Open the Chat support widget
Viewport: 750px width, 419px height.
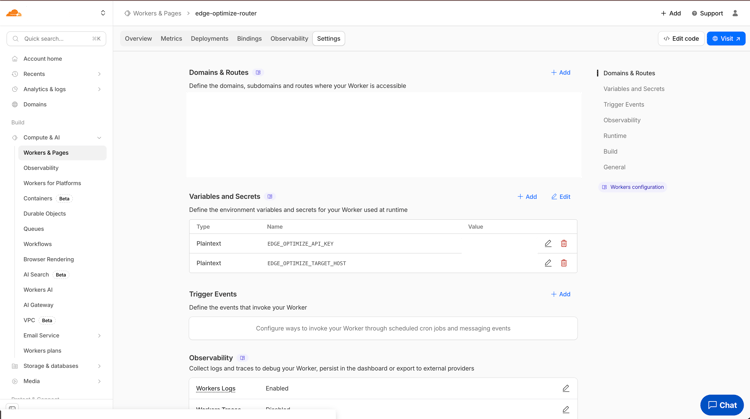pos(722,405)
